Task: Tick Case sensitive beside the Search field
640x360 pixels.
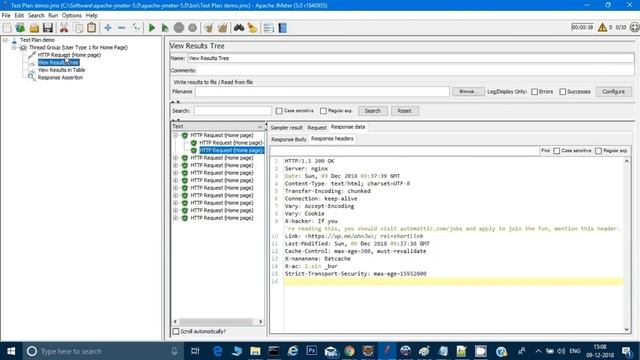Action: [279, 111]
